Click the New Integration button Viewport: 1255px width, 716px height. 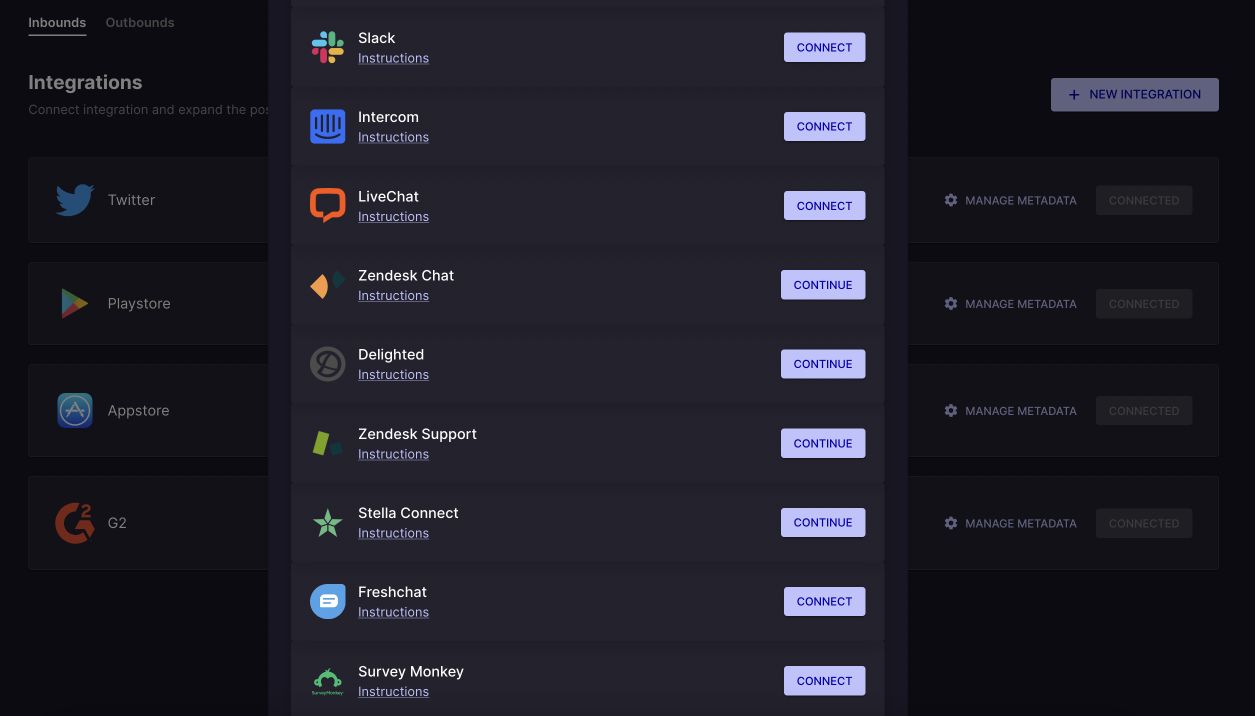(1134, 94)
